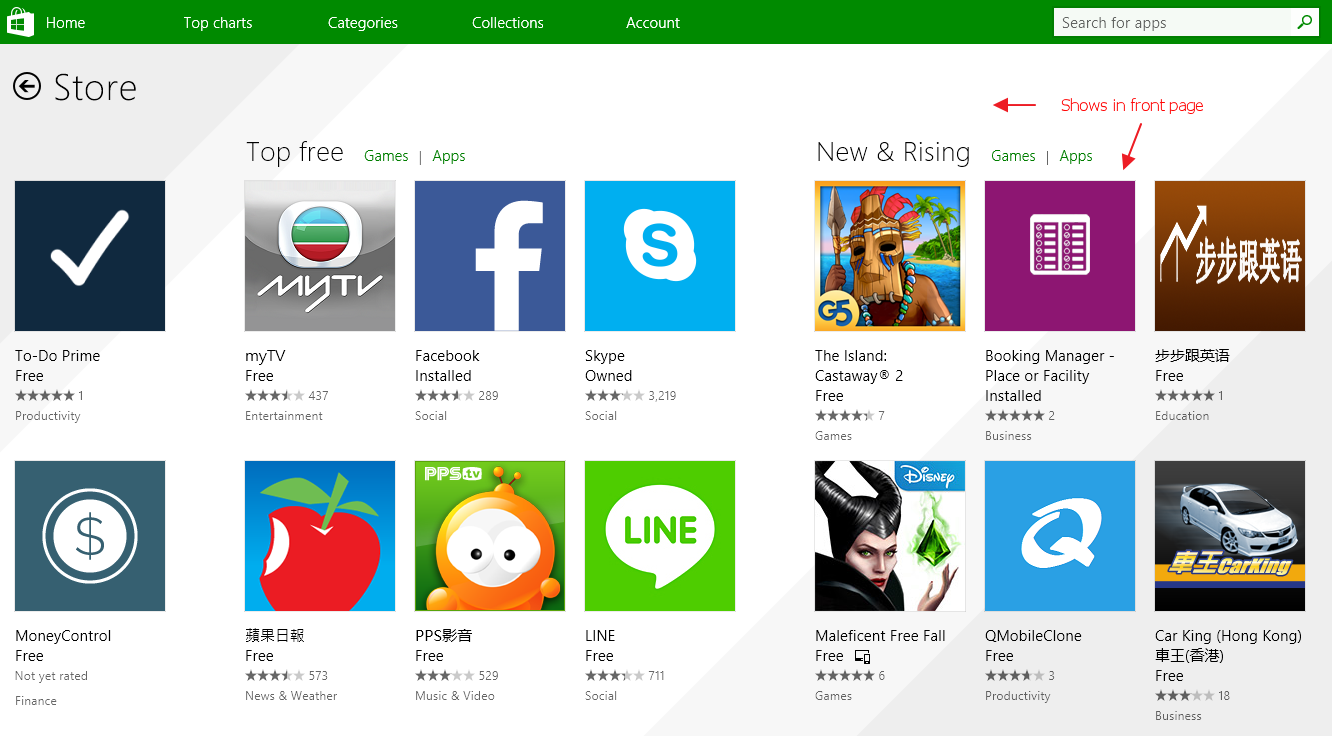Click the Education category label
This screenshot has height=736, width=1332.
[x=1182, y=416]
